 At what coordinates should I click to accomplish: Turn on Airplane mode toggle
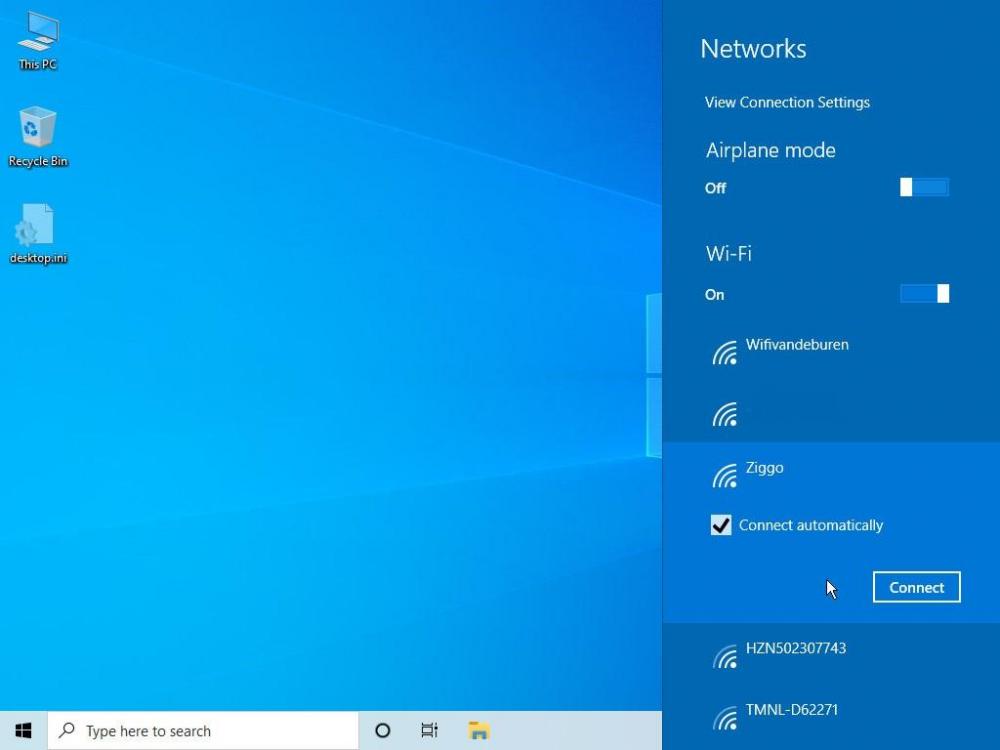(x=924, y=187)
